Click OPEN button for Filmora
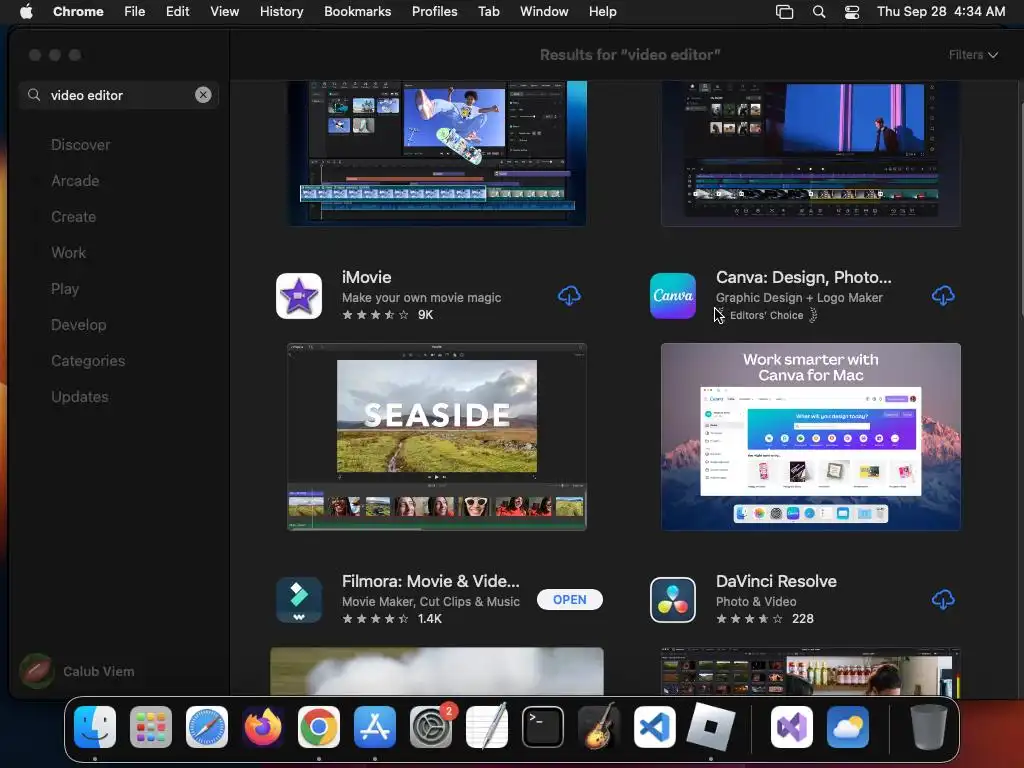 [x=569, y=600]
